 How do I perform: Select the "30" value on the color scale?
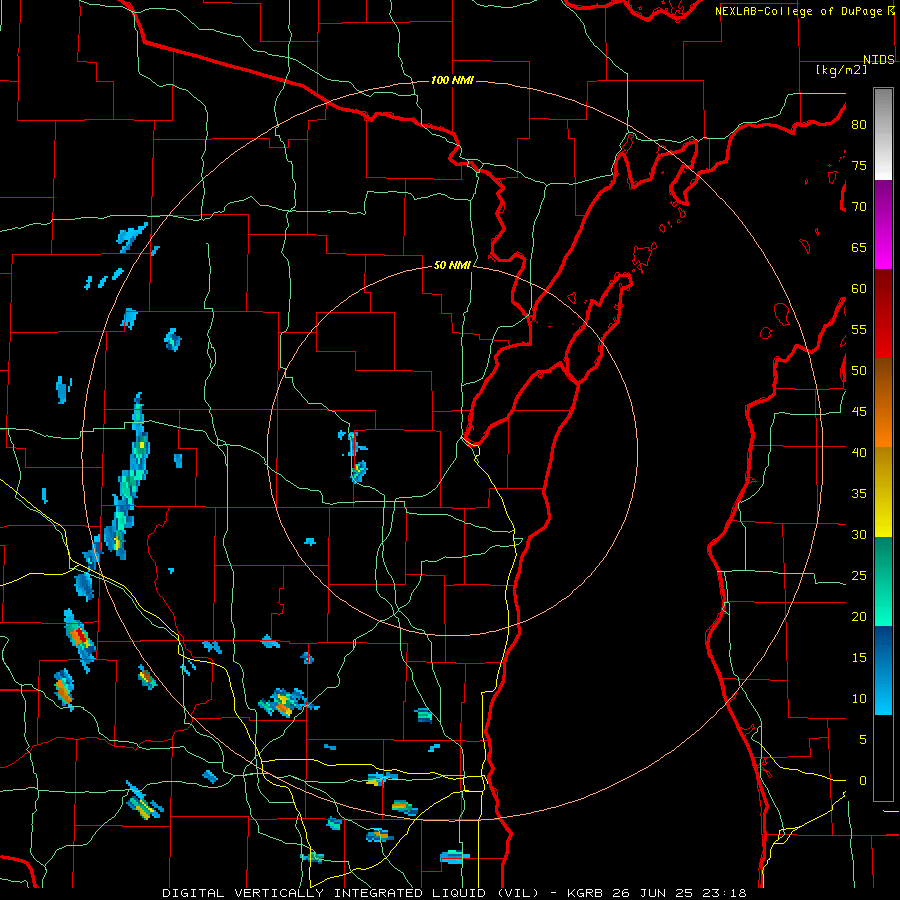(859, 534)
